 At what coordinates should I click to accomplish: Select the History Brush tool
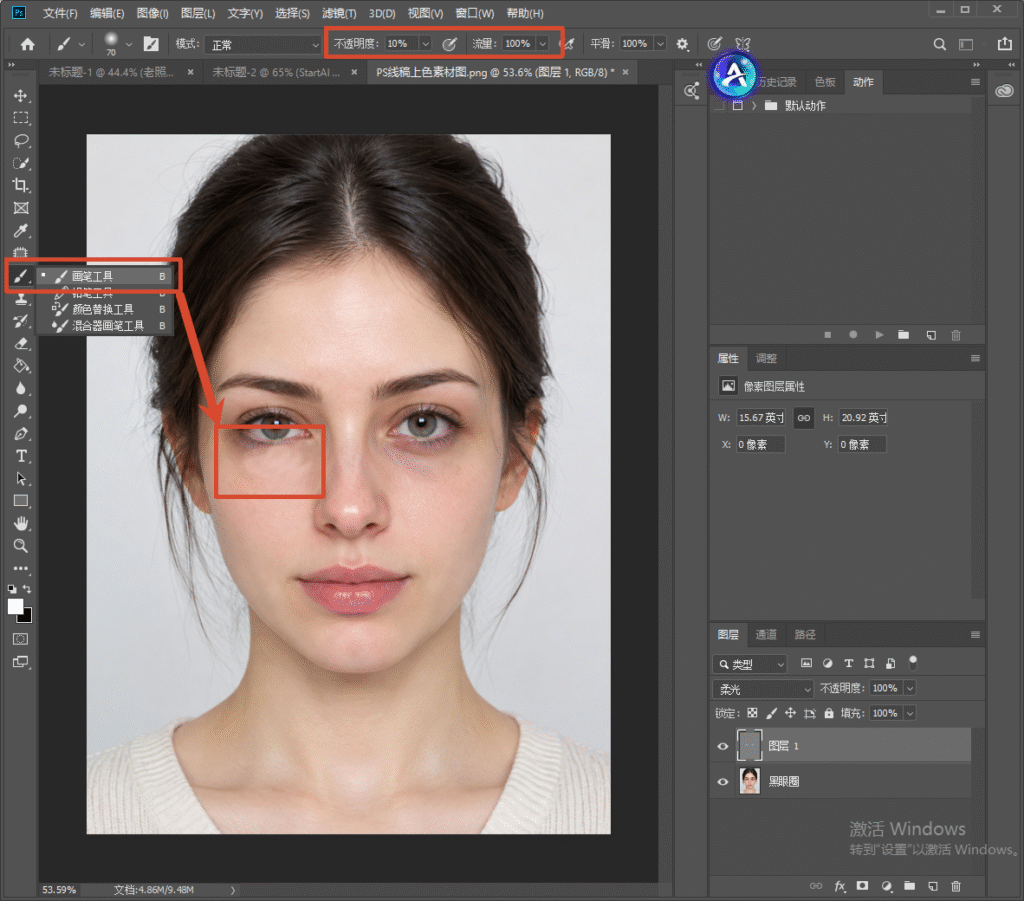tap(21, 321)
